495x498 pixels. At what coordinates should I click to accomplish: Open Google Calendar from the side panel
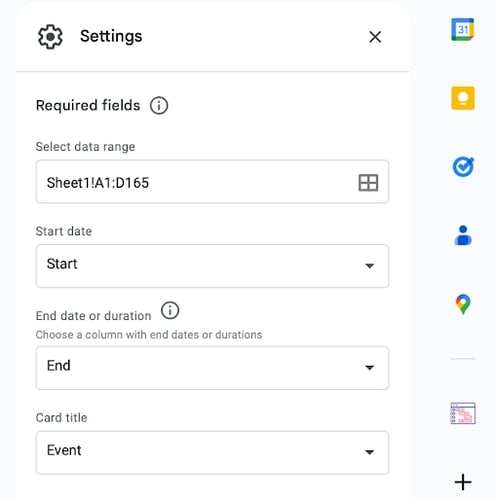pyautogui.click(x=463, y=29)
